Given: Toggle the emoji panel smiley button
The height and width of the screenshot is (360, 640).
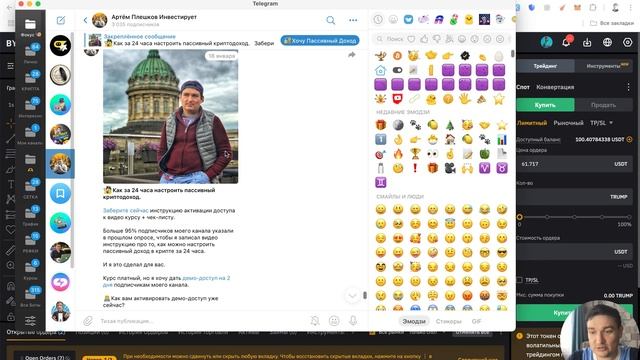Looking at the screenshot, I should pos(334,321).
